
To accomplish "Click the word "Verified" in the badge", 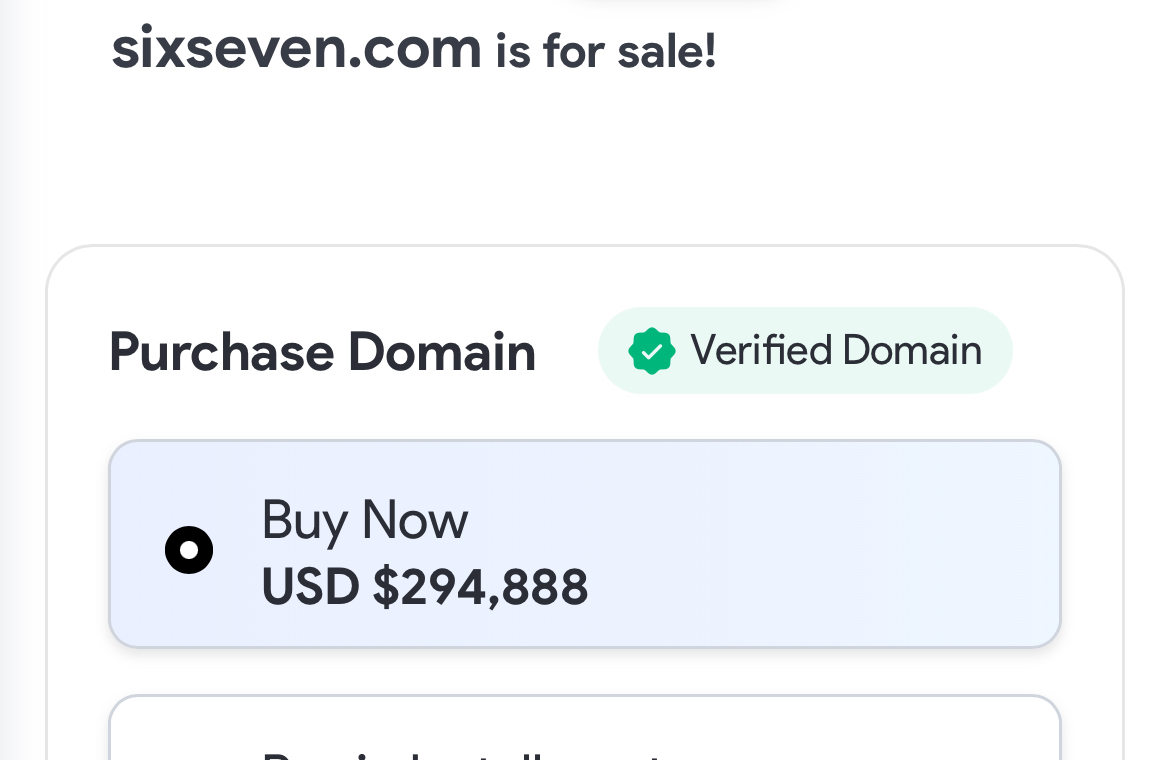I will click(x=761, y=351).
